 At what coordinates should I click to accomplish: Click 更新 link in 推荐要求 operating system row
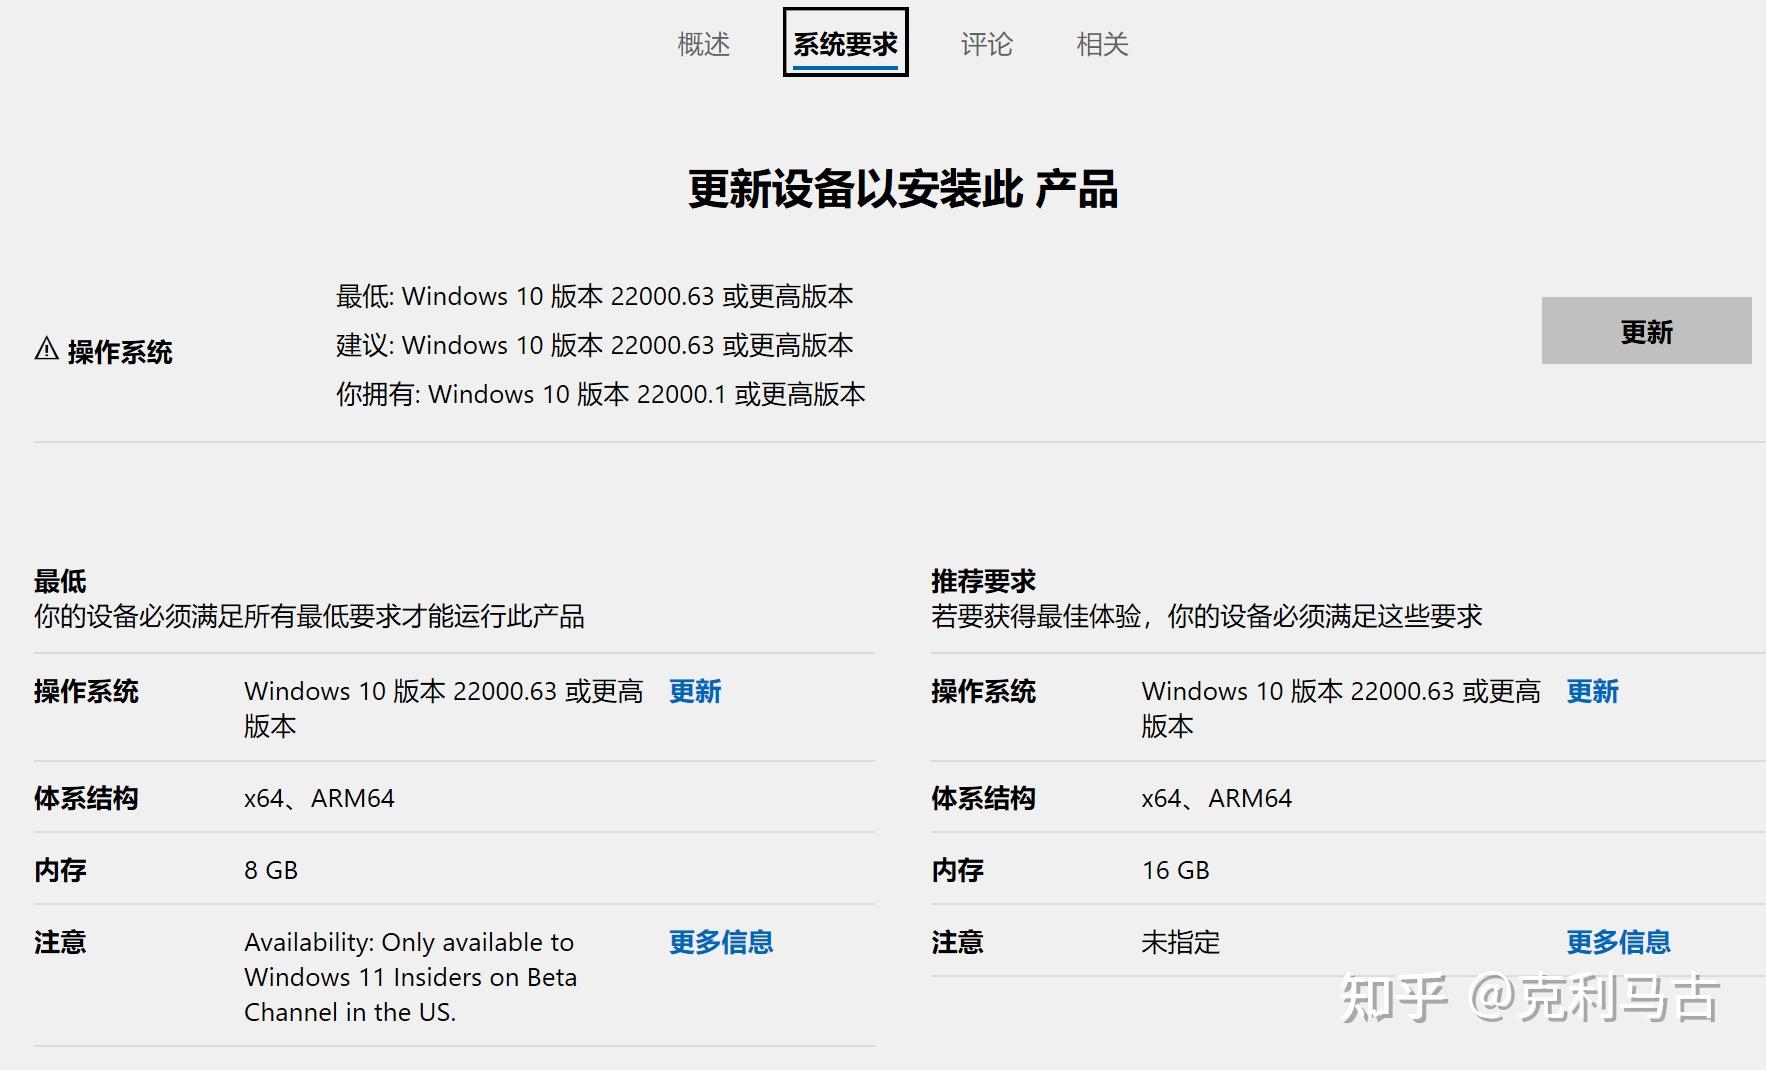1593,691
